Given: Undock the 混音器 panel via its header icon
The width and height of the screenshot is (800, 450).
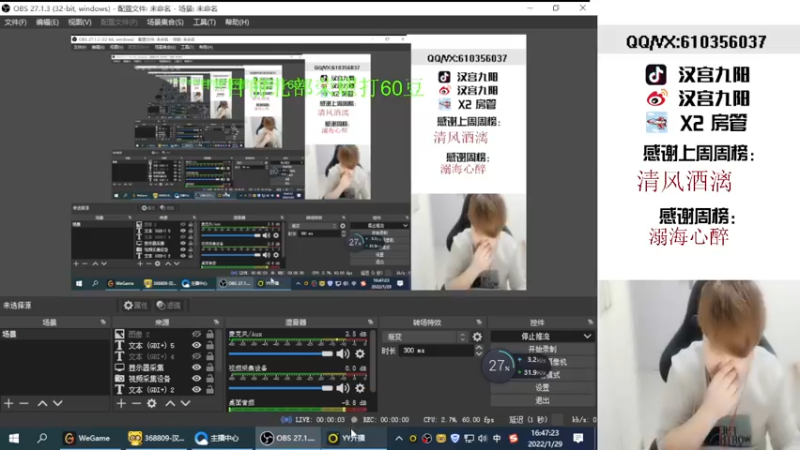Looking at the screenshot, I should click(370, 322).
